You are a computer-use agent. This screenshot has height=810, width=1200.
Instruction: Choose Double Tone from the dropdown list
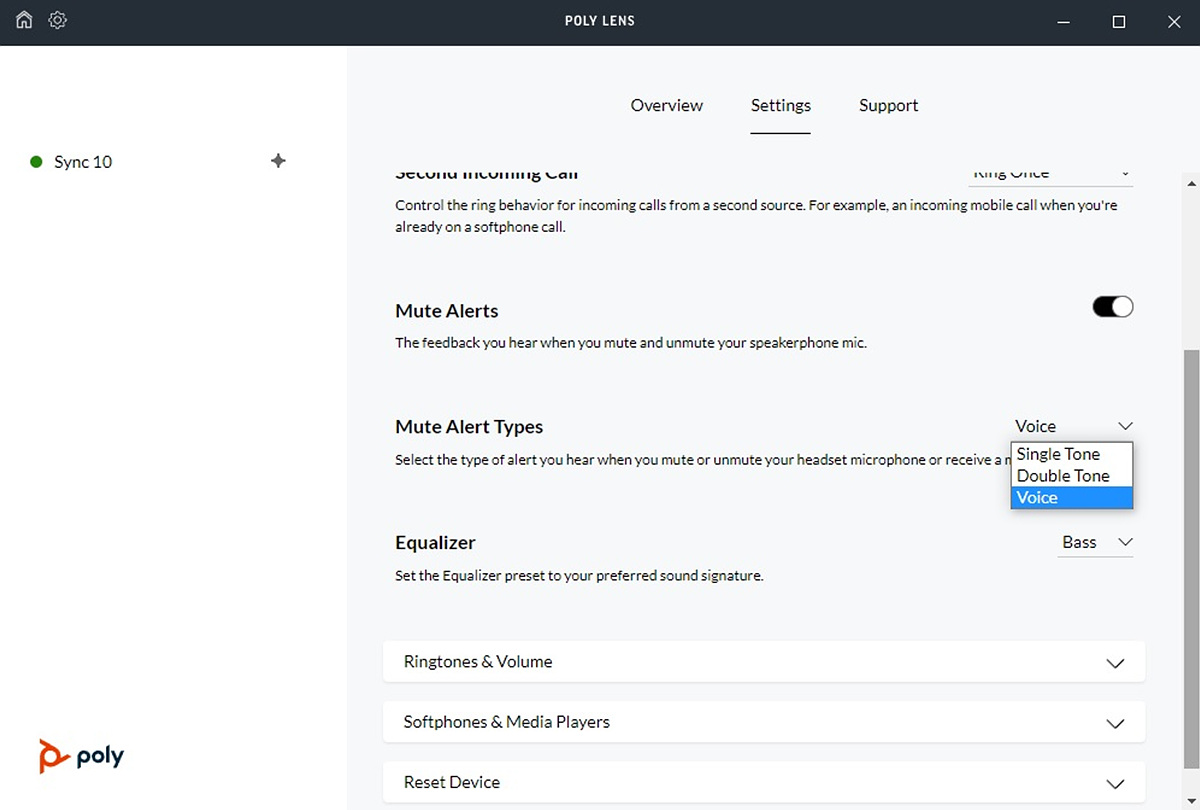[x=1071, y=476]
